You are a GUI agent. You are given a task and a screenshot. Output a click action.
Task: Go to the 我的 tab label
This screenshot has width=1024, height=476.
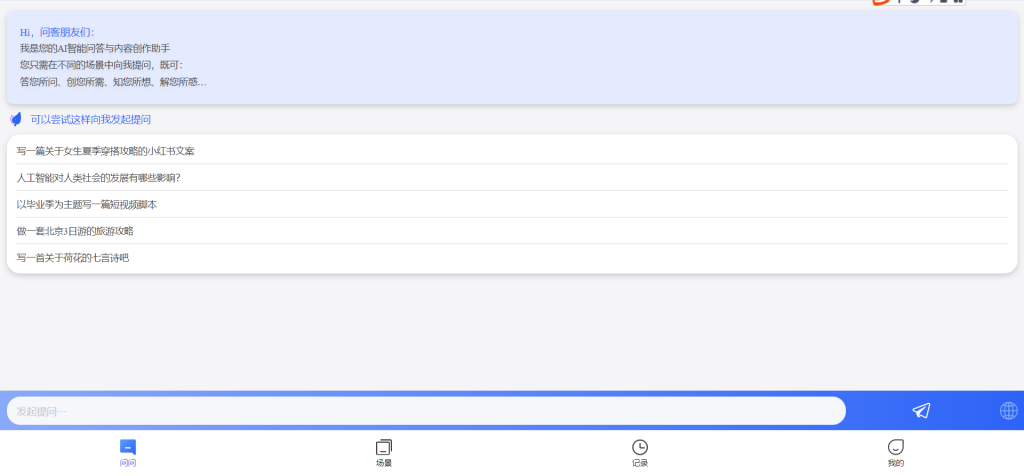tap(896, 464)
